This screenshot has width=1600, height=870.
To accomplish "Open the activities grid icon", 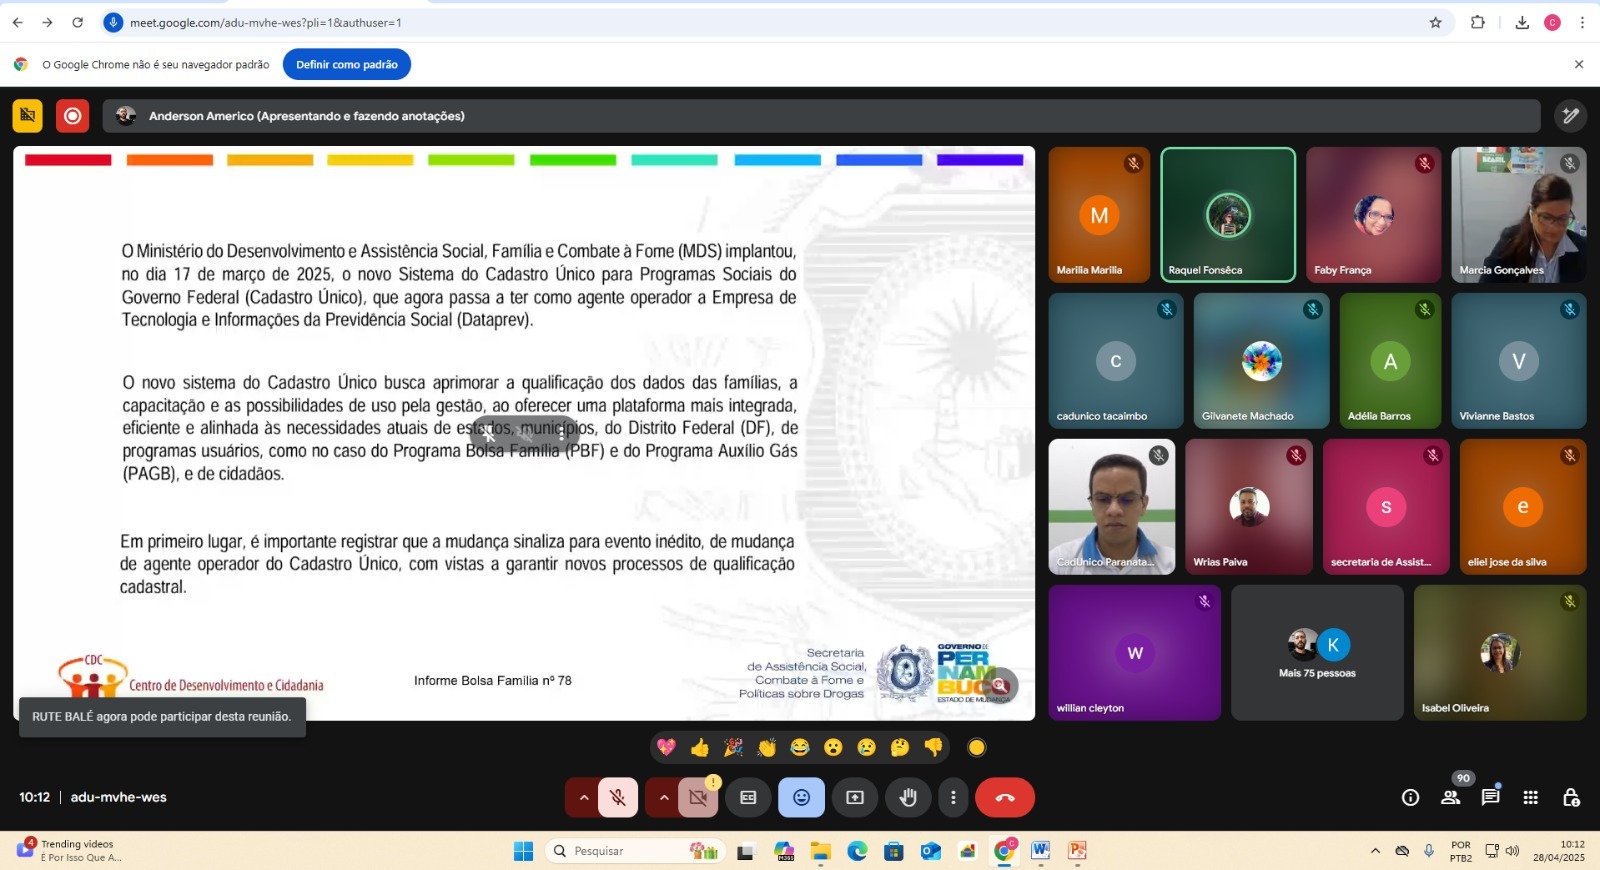I will click(1530, 797).
